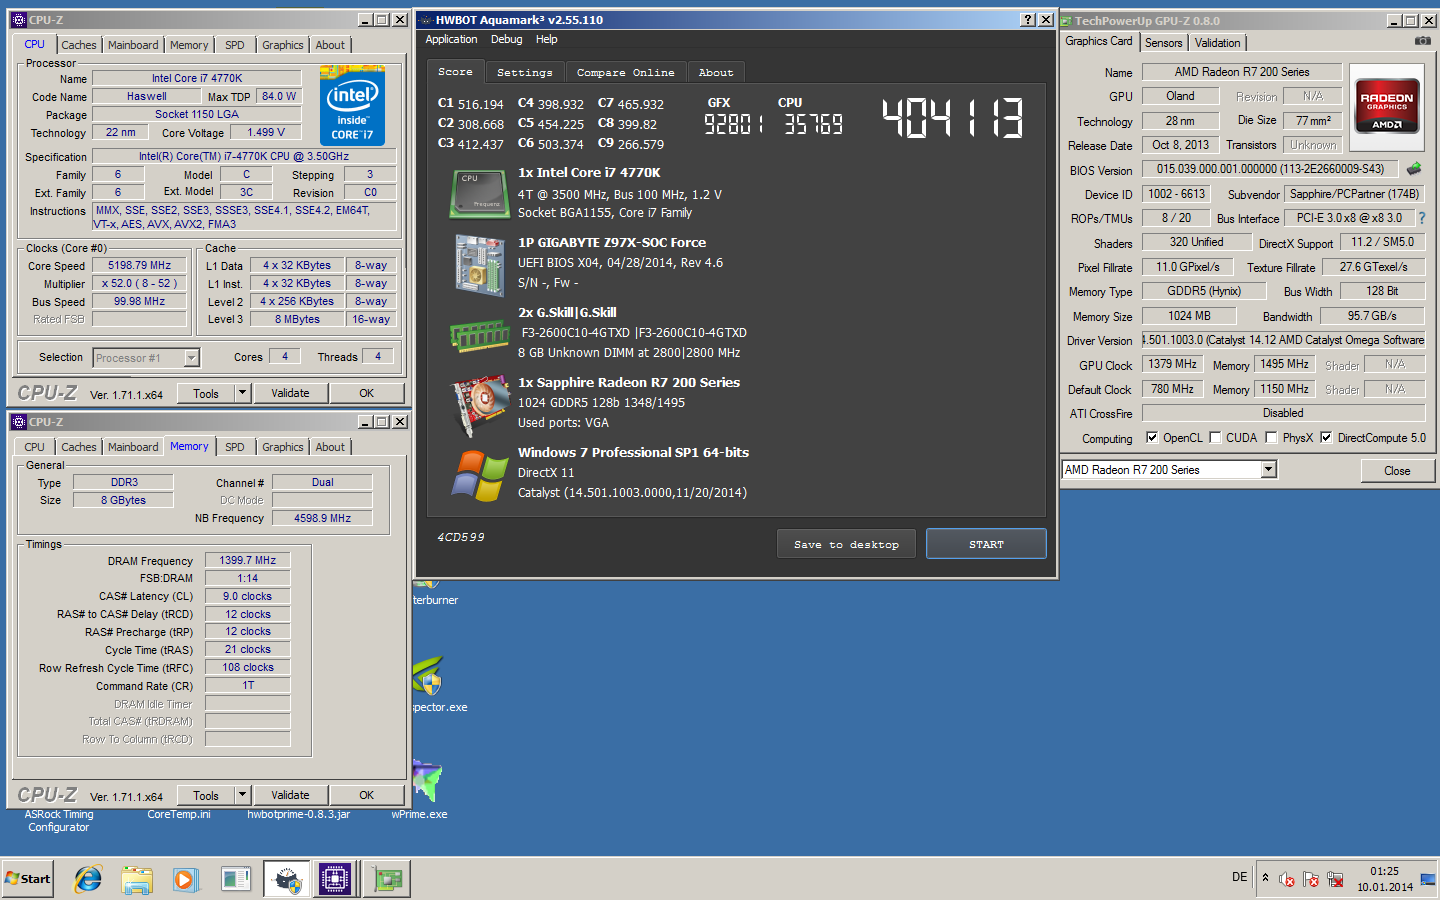Click Validate in CPU-Z Memory window
The width and height of the screenshot is (1440, 900).
[290, 795]
